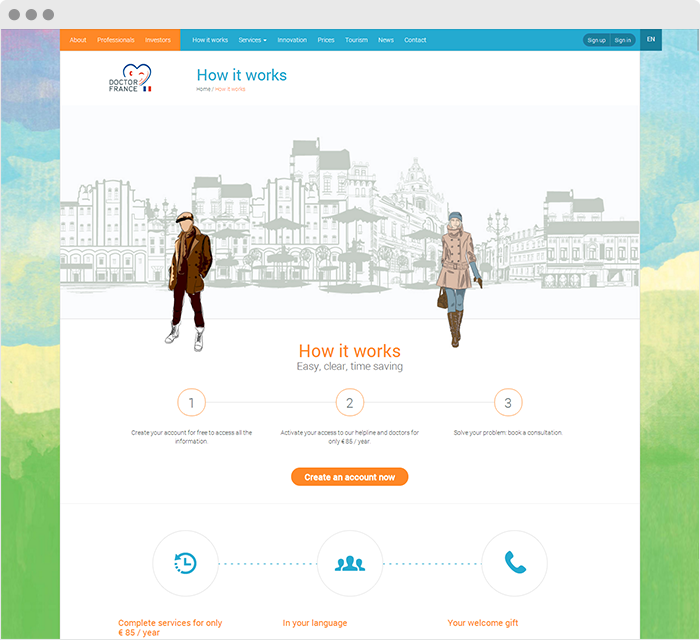
Task: Switch to the Professionals tab
Action: pyautogui.click(x=116, y=40)
